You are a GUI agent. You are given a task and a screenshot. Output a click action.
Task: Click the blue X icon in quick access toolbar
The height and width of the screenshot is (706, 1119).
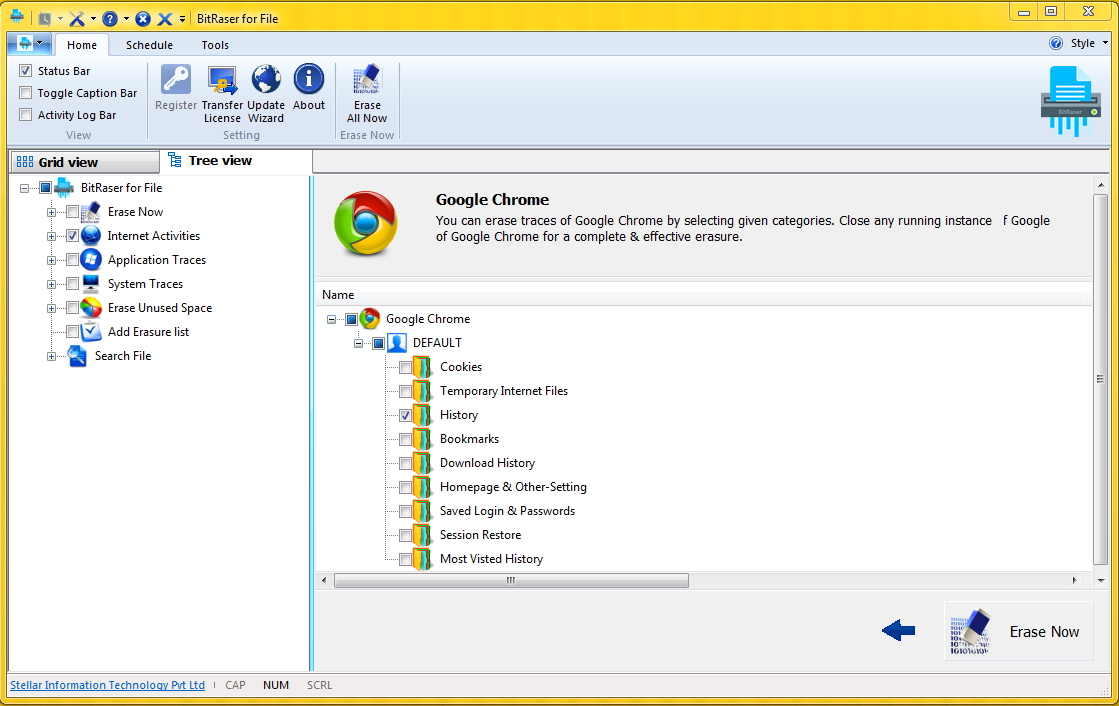coord(165,19)
